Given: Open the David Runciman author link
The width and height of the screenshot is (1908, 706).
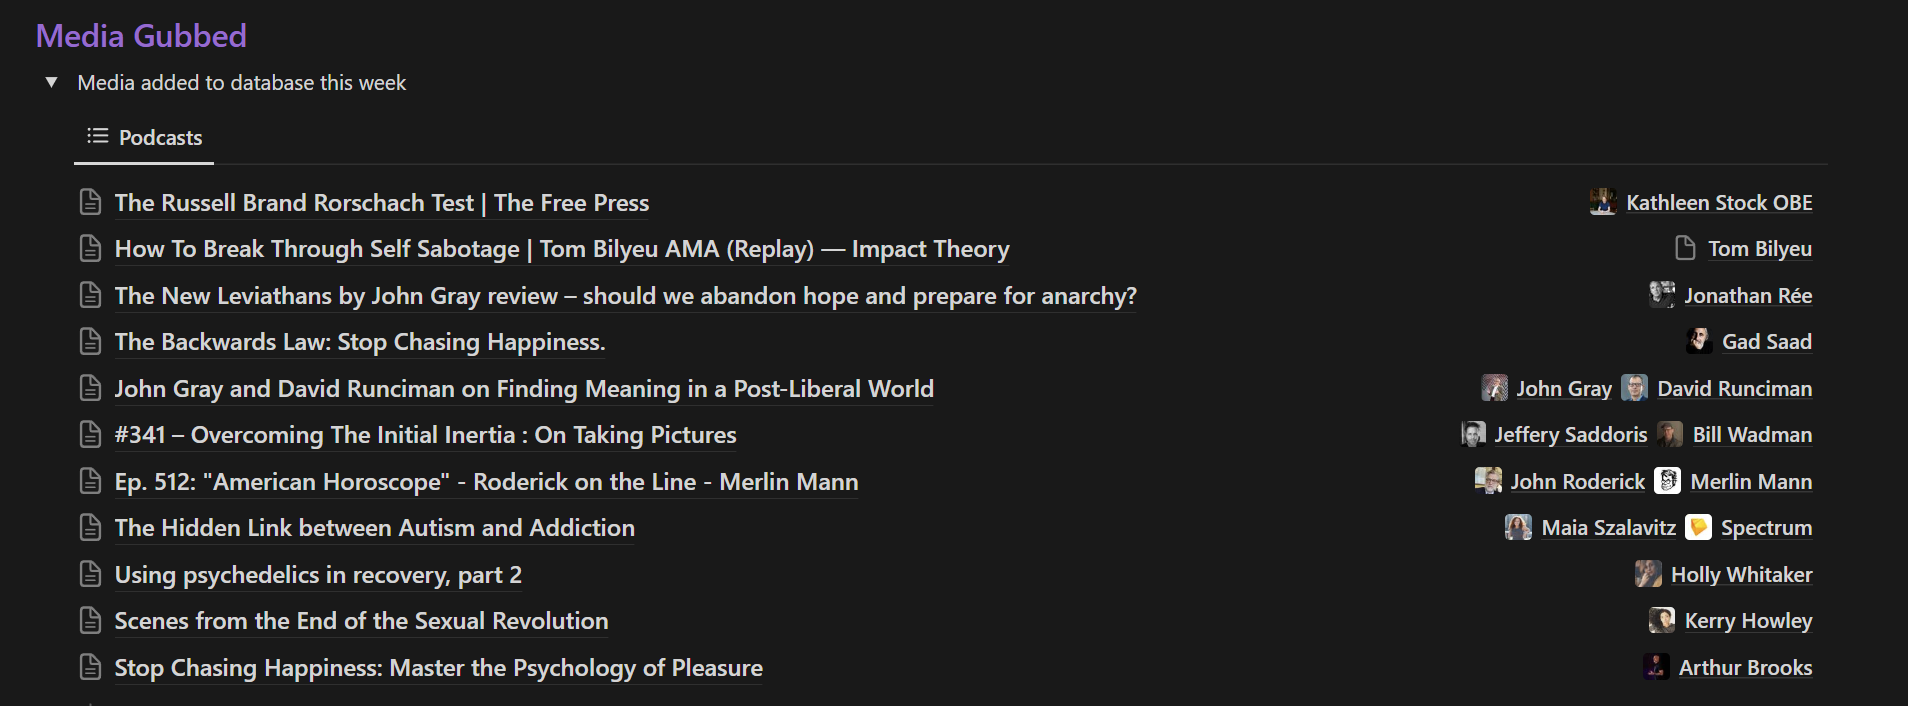Looking at the screenshot, I should click(1734, 389).
